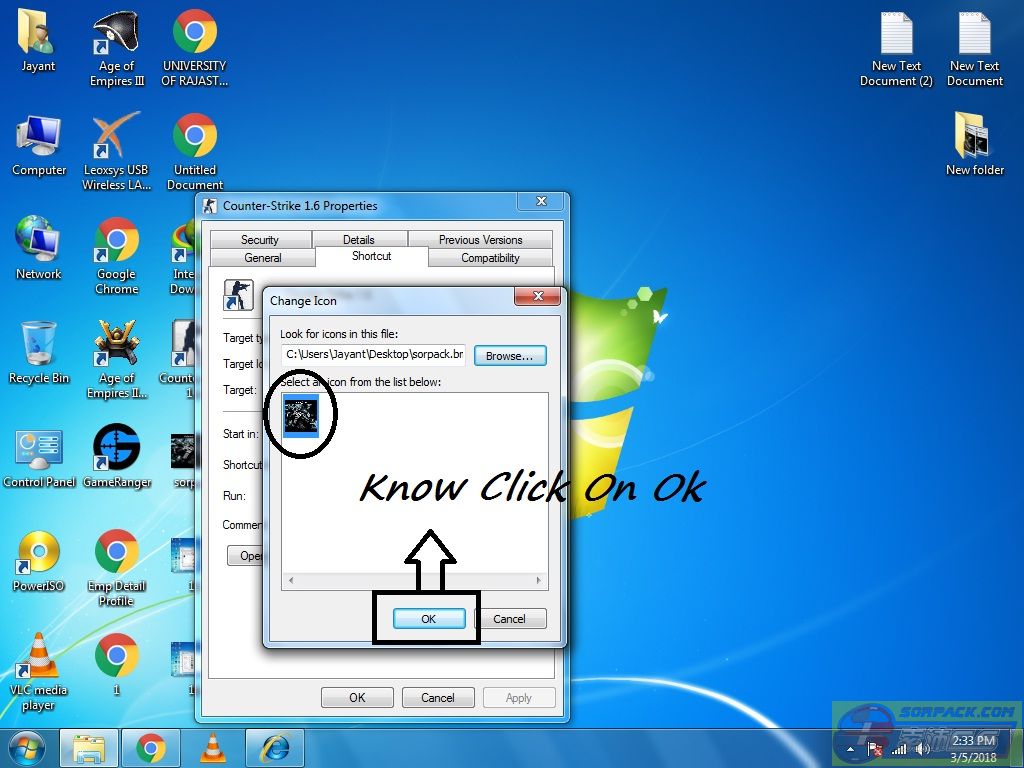Switch to the Compatibility tab
The image size is (1024, 768).
[490, 258]
